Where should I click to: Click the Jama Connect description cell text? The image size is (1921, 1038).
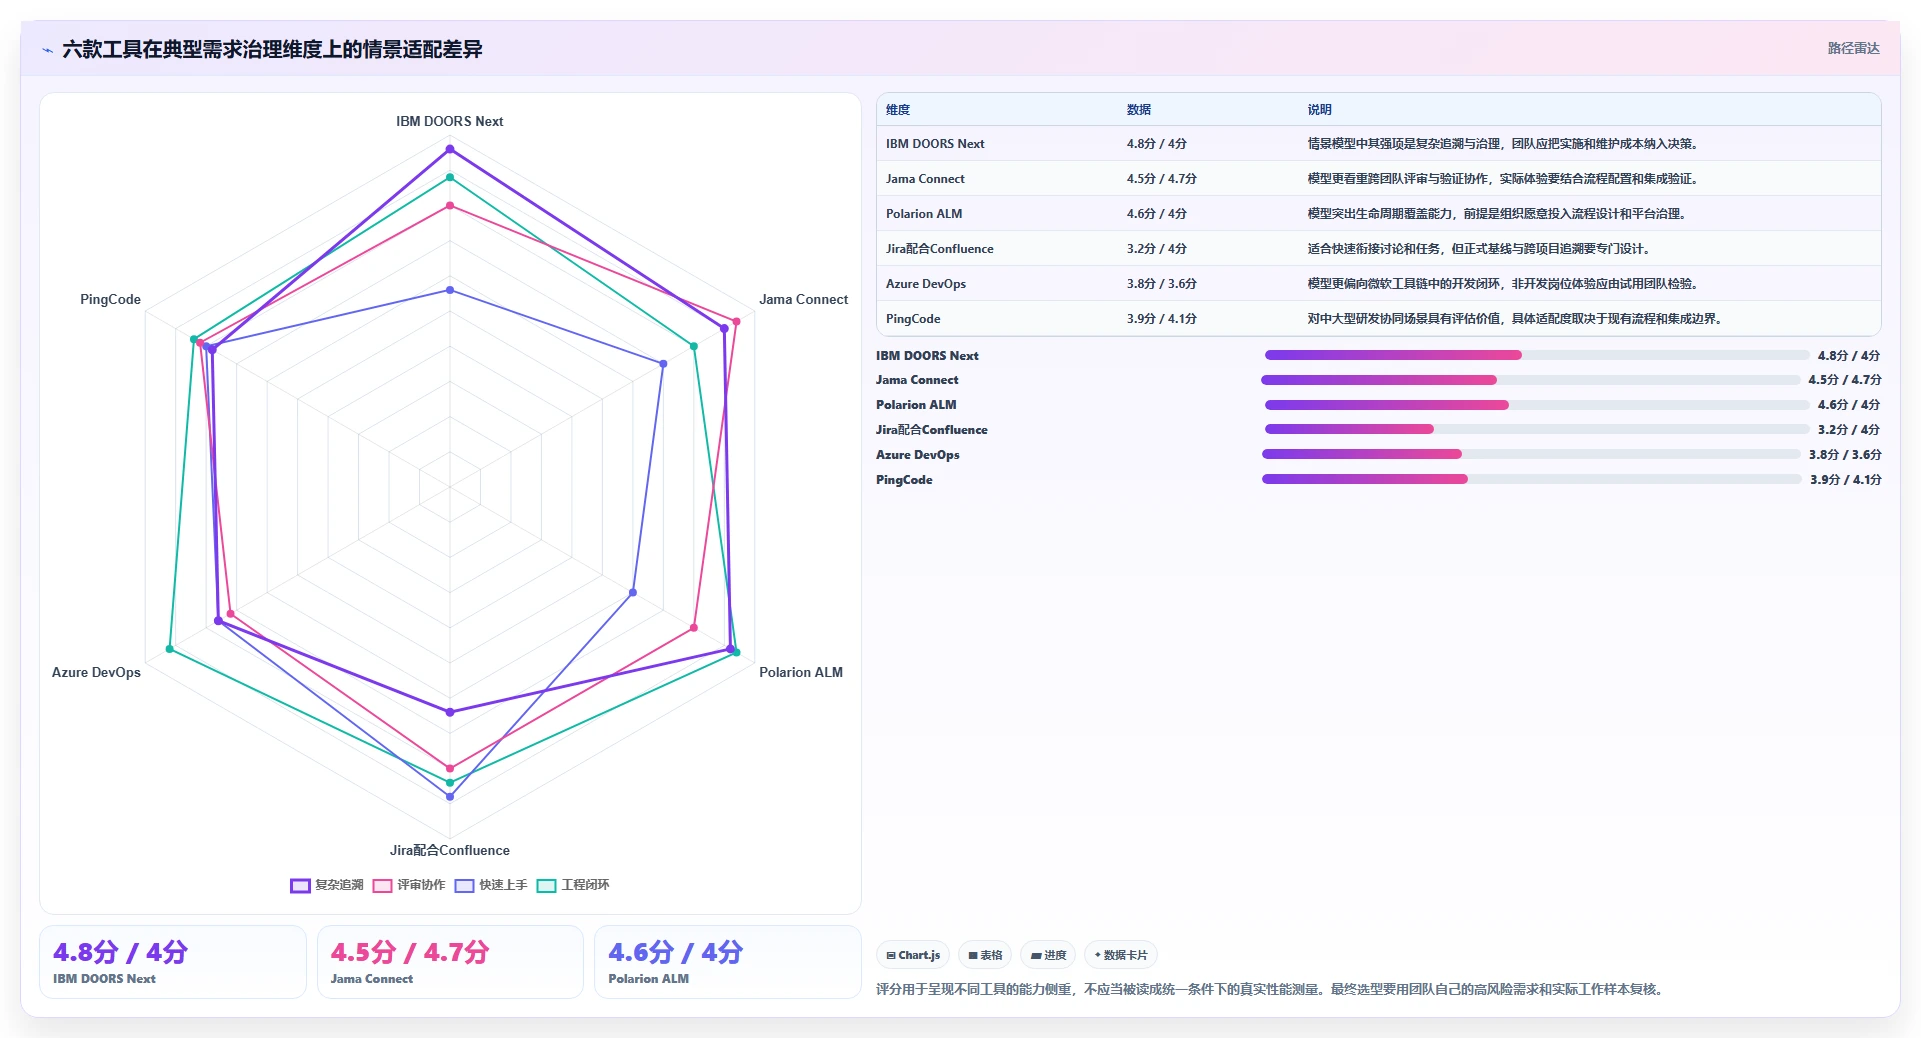[x=1504, y=179]
